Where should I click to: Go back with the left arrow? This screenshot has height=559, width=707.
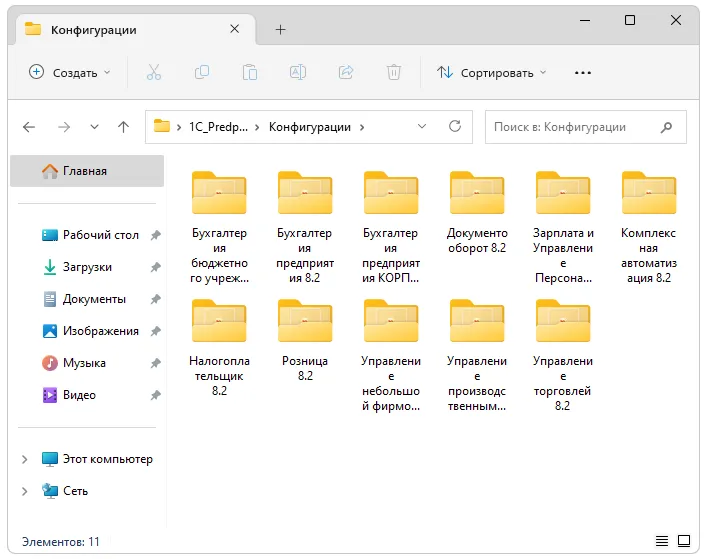(29, 127)
